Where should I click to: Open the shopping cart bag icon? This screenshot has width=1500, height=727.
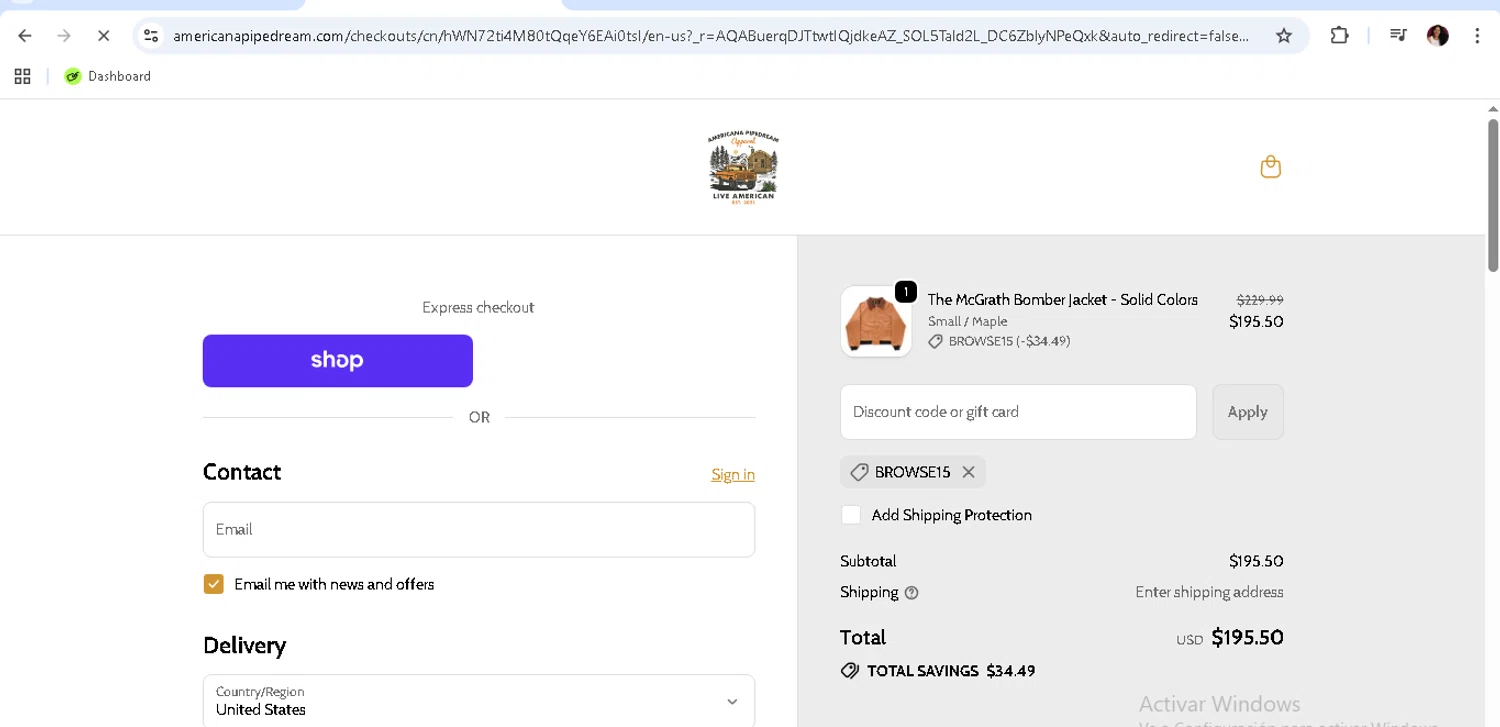click(x=1270, y=167)
